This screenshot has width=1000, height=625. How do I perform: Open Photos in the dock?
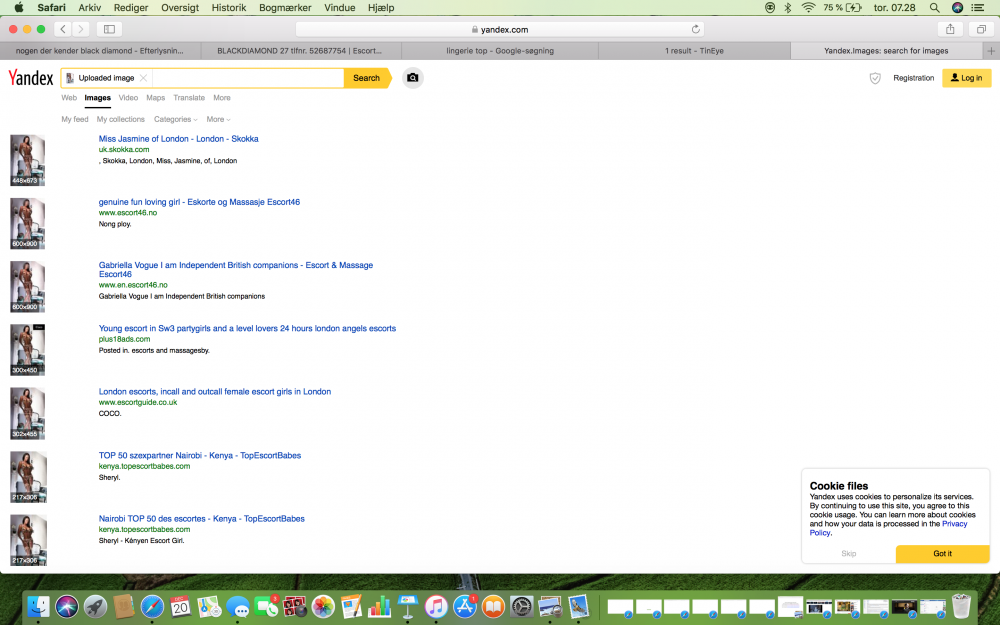(x=323, y=607)
